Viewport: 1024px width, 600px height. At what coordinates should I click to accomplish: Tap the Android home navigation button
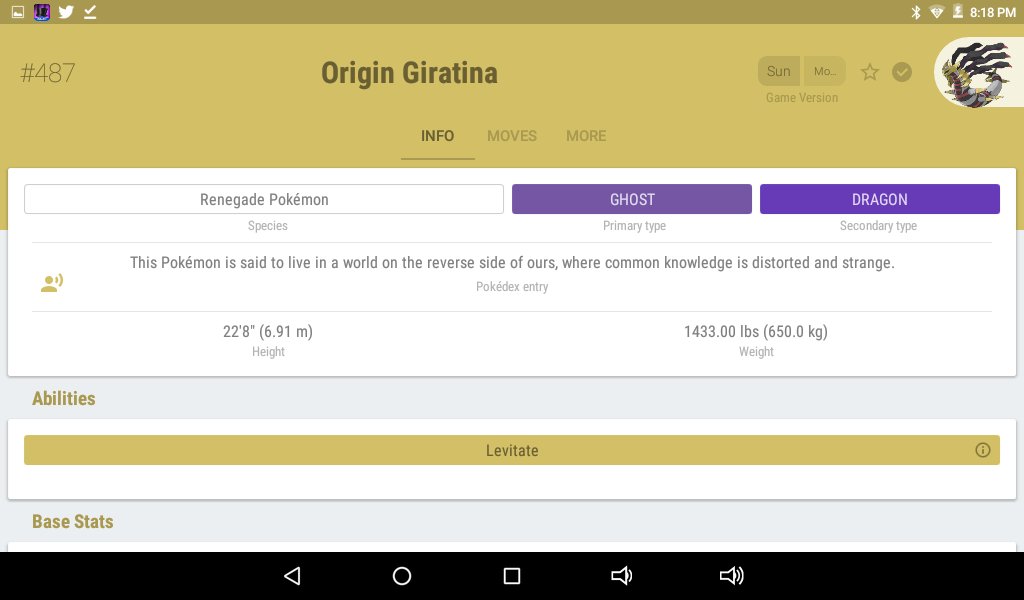pyautogui.click(x=402, y=575)
